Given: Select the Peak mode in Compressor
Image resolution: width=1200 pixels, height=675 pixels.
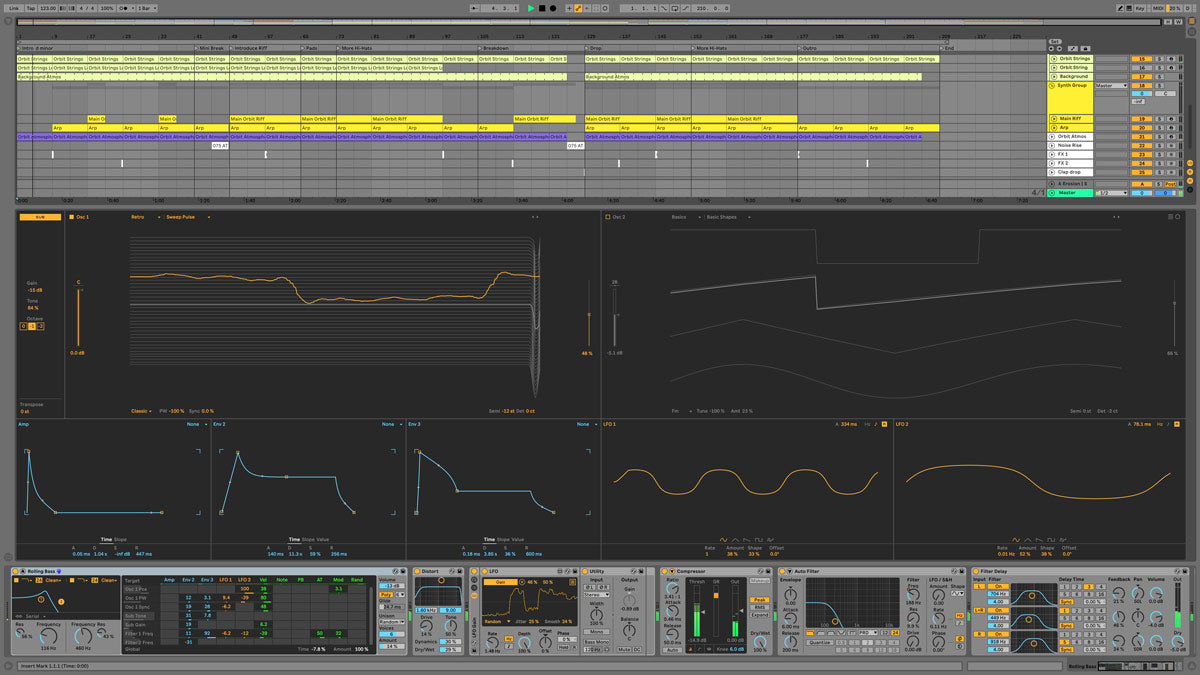Looking at the screenshot, I should (759, 600).
